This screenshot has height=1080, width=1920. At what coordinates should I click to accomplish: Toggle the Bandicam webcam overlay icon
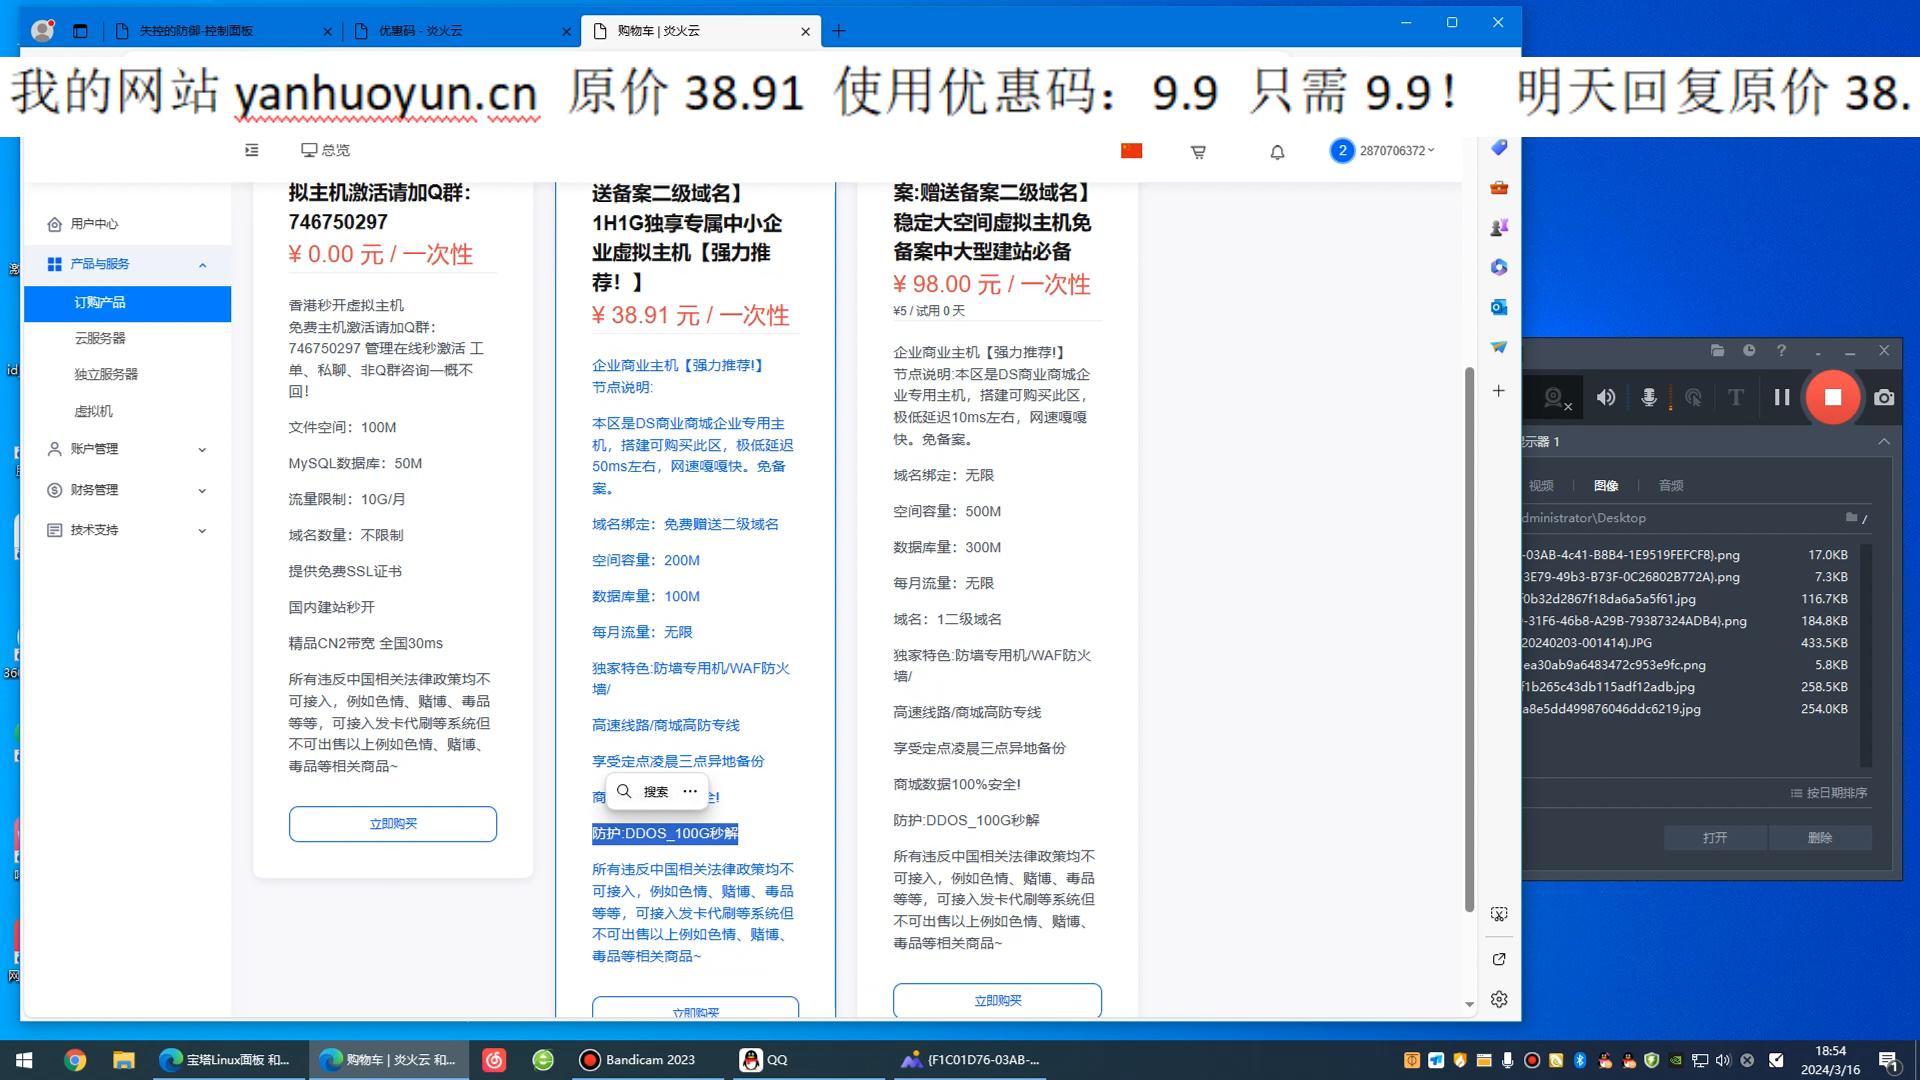click(1556, 398)
